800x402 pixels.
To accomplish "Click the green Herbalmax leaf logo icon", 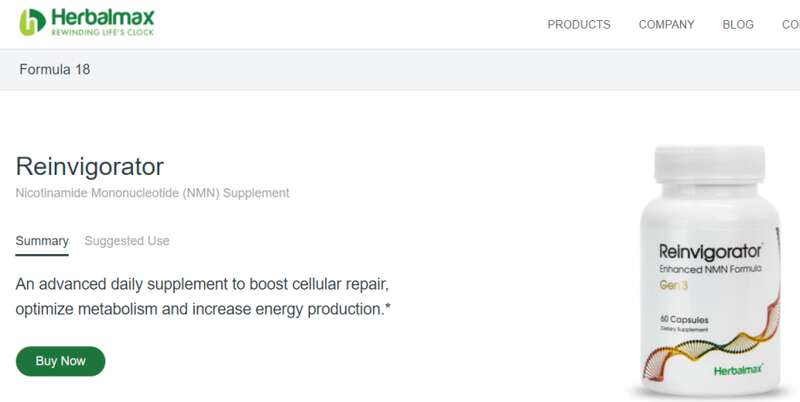I will 32,22.
